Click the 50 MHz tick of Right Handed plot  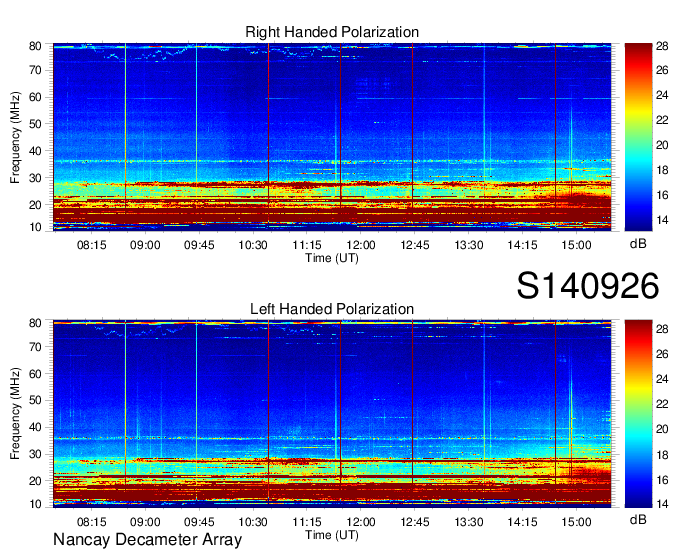35,124
